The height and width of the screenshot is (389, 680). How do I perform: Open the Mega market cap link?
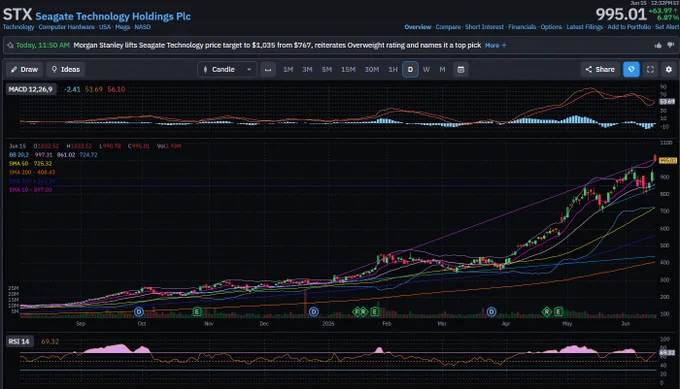pyautogui.click(x=123, y=27)
